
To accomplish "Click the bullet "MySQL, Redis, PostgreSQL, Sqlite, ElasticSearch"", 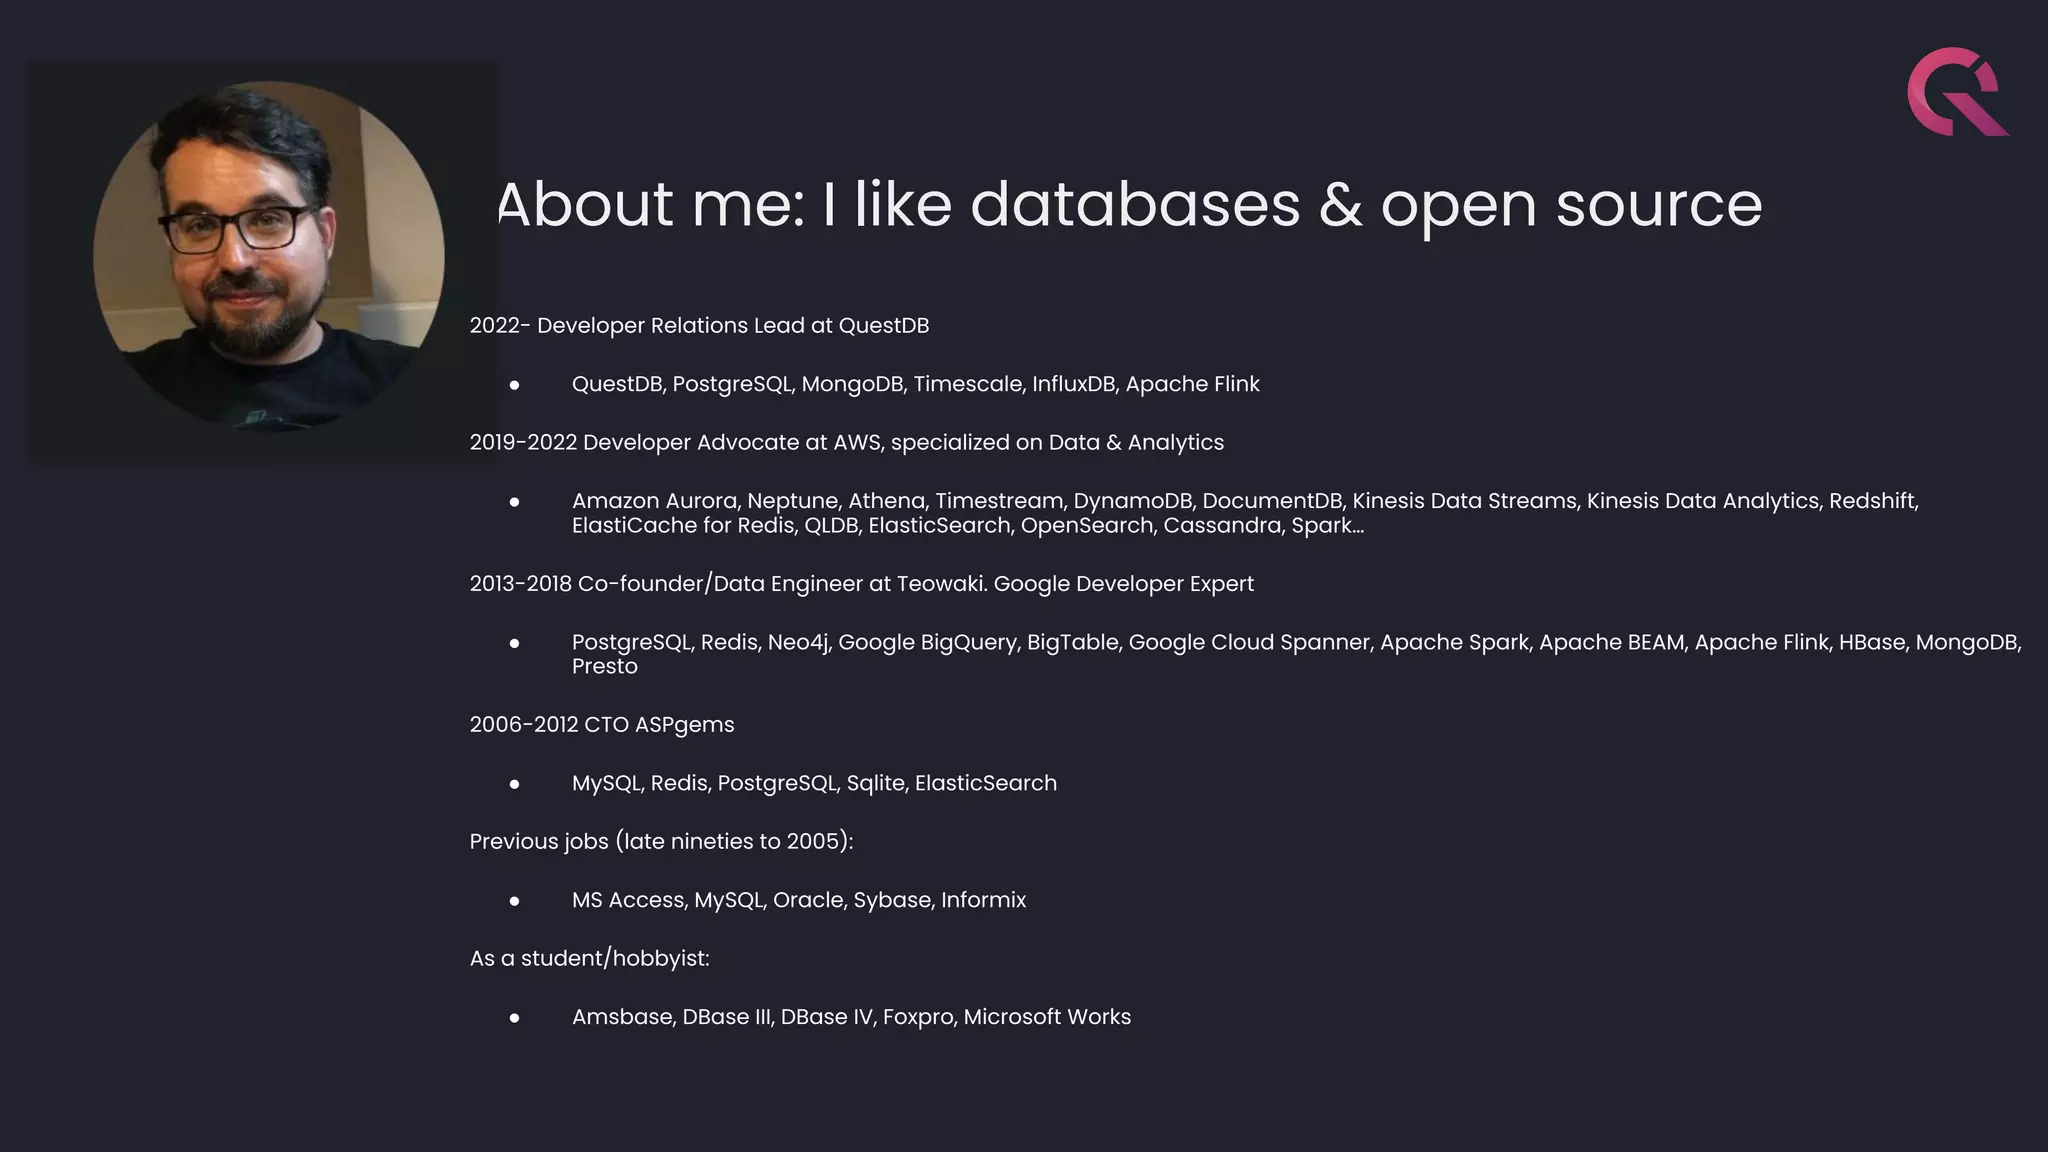I will click(x=814, y=784).
